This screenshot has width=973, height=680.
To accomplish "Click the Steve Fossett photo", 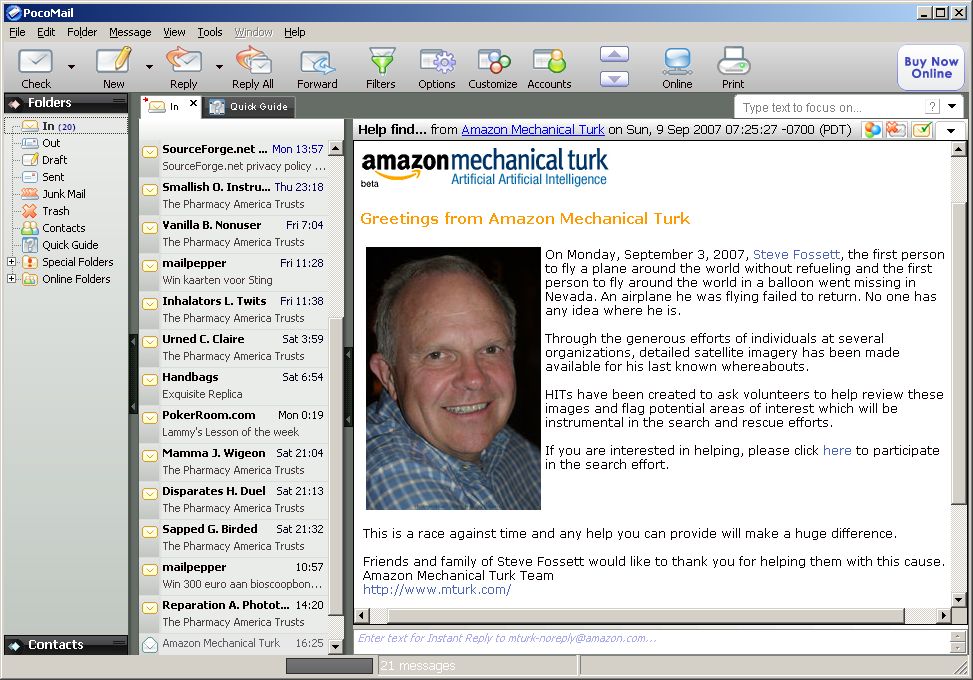I will pyautogui.click(x=453, y=378).
